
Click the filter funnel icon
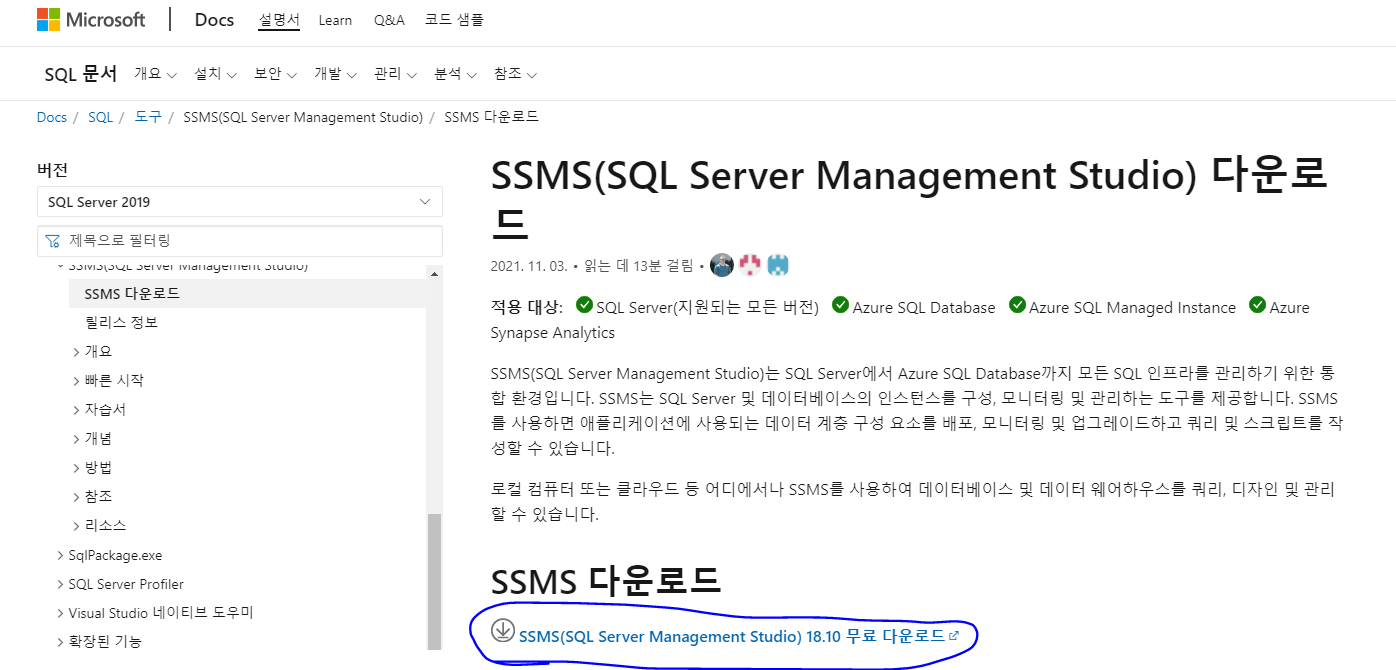pos(53,241)
